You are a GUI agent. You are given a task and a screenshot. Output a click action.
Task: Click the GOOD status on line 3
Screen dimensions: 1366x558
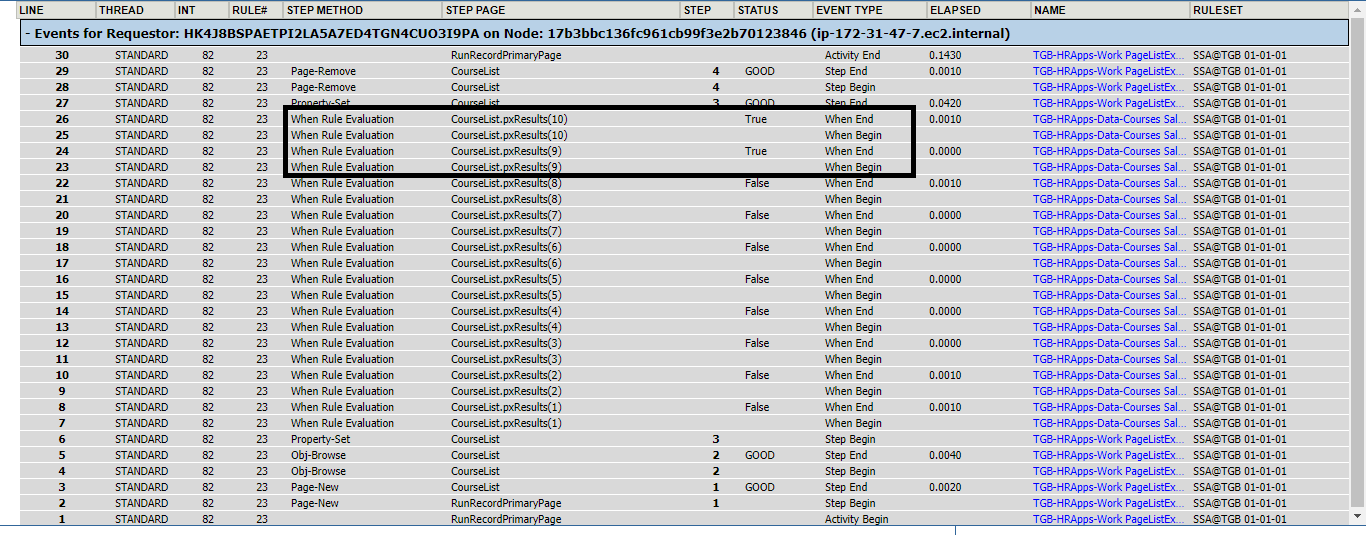click(760, 487)
